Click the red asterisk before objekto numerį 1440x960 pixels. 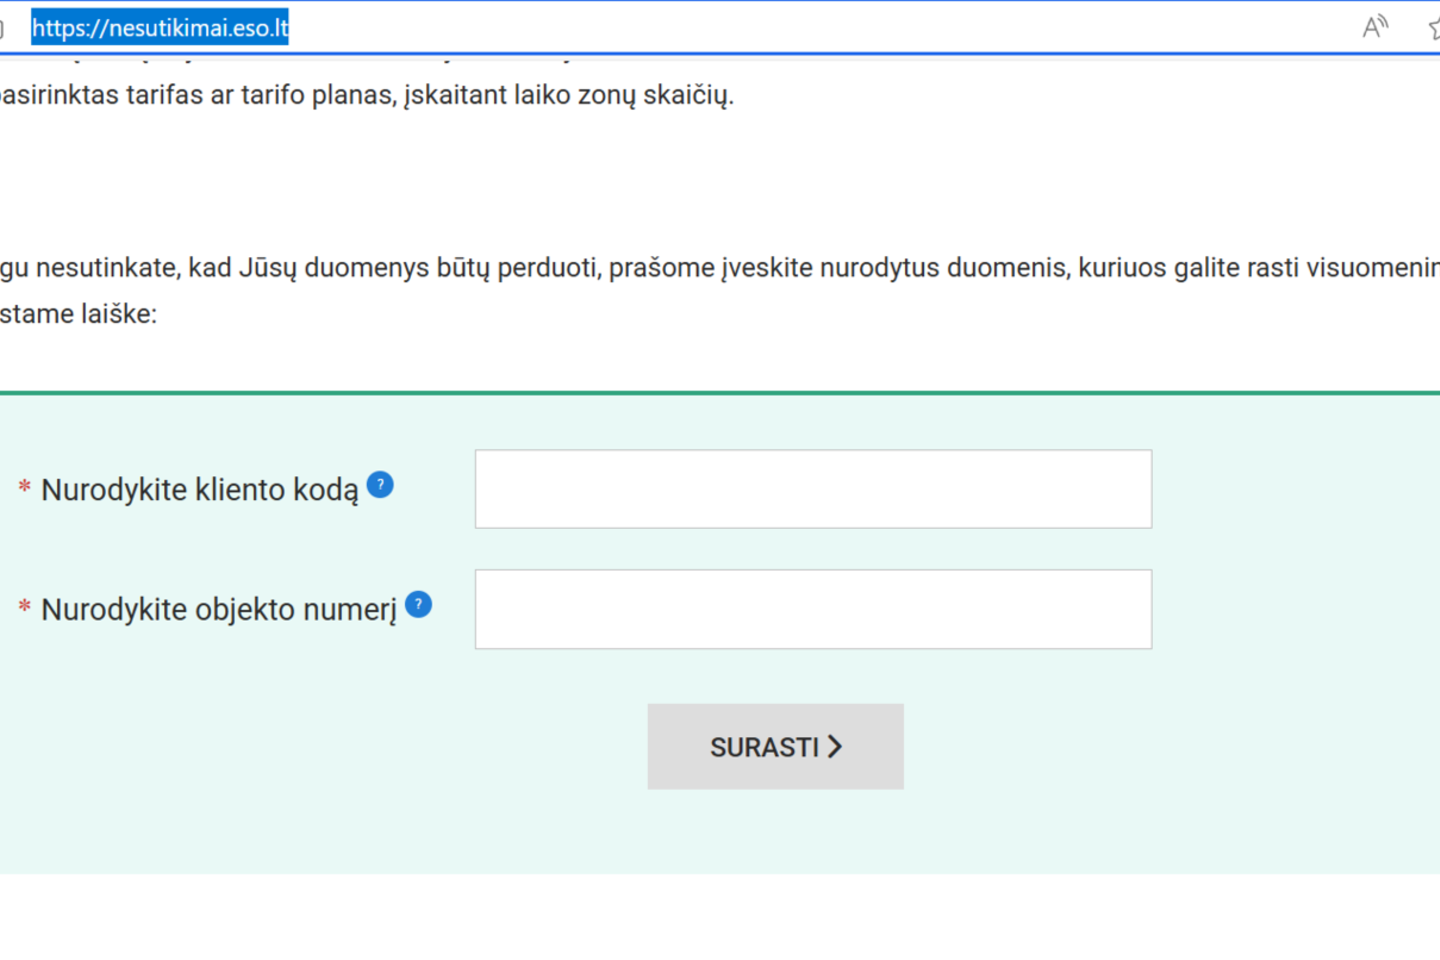point(24,608)
